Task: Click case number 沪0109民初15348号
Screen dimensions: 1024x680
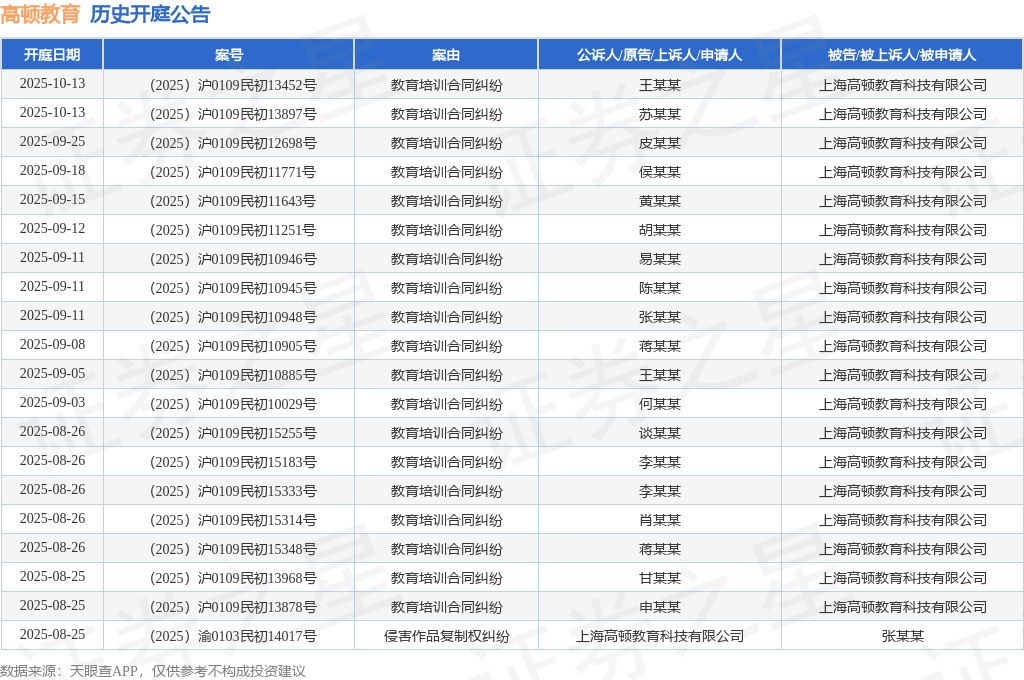Action: [257, 549]
